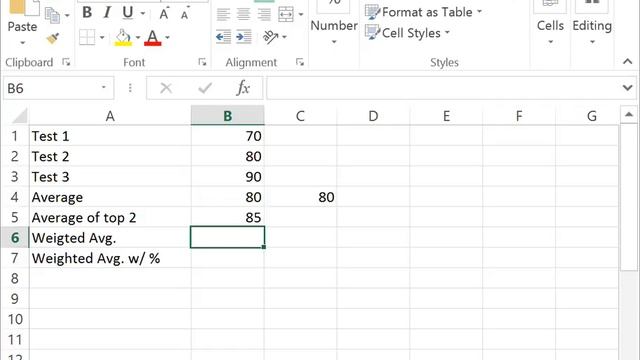Select cell 'Weighted Avg. w/ %'

(x=110, y=258)
